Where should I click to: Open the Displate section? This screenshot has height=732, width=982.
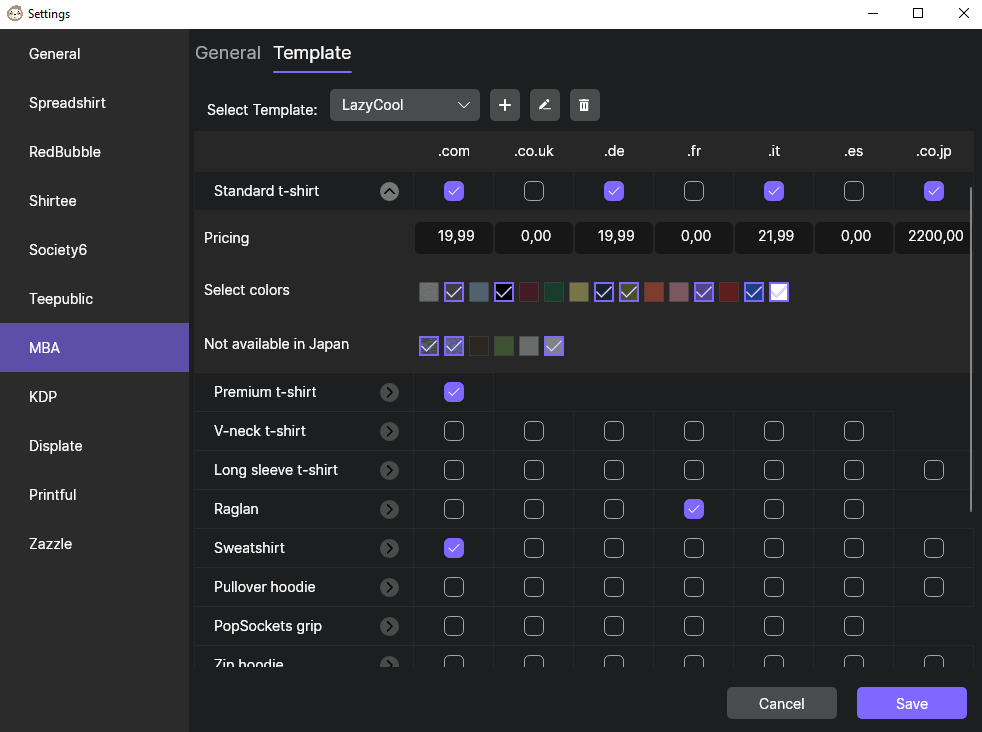coord(95,446)
